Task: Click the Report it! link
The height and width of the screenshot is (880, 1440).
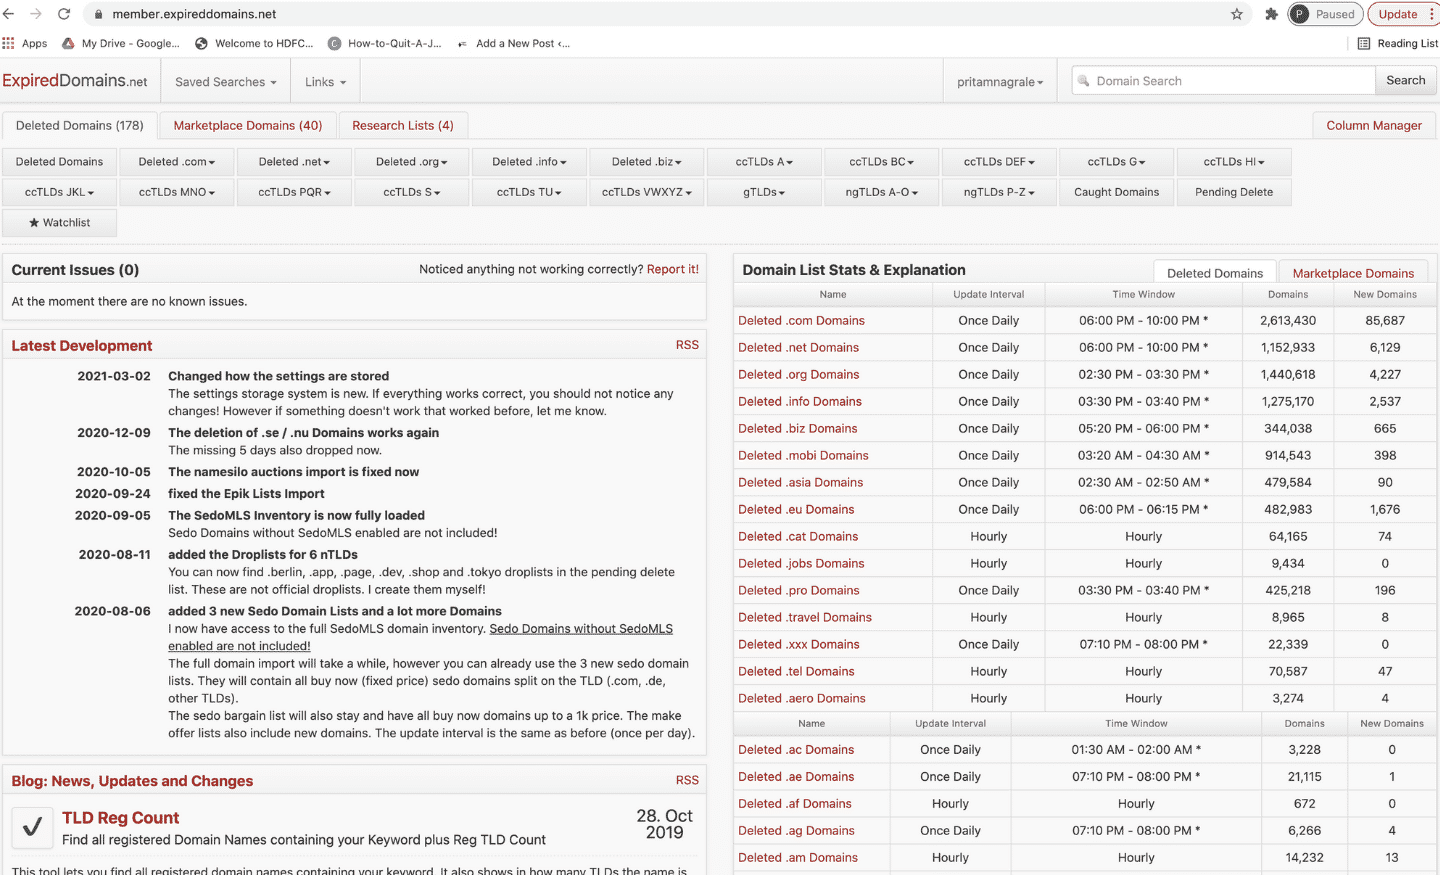Action: 673,269
